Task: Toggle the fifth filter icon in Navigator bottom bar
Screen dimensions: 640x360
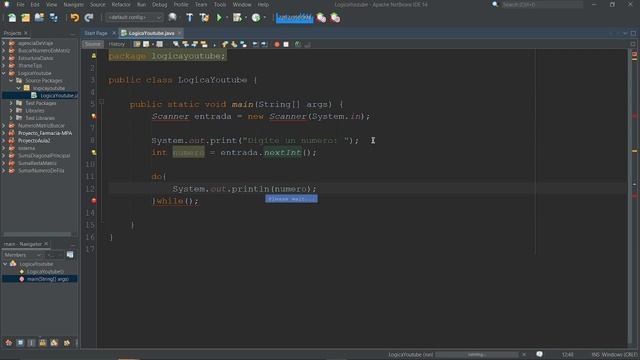Action: click(54, 343)
